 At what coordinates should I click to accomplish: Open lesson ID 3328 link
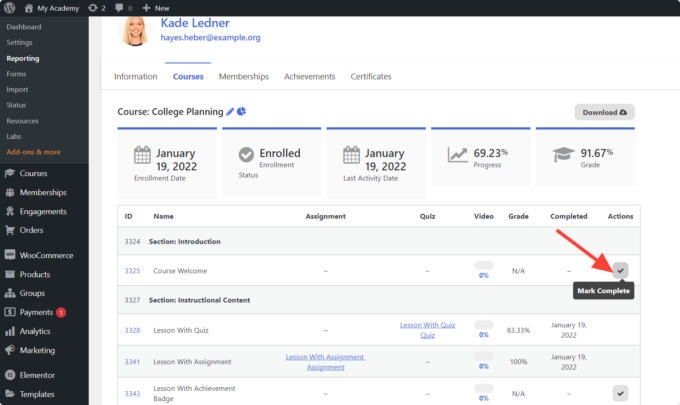coord(132,330)
